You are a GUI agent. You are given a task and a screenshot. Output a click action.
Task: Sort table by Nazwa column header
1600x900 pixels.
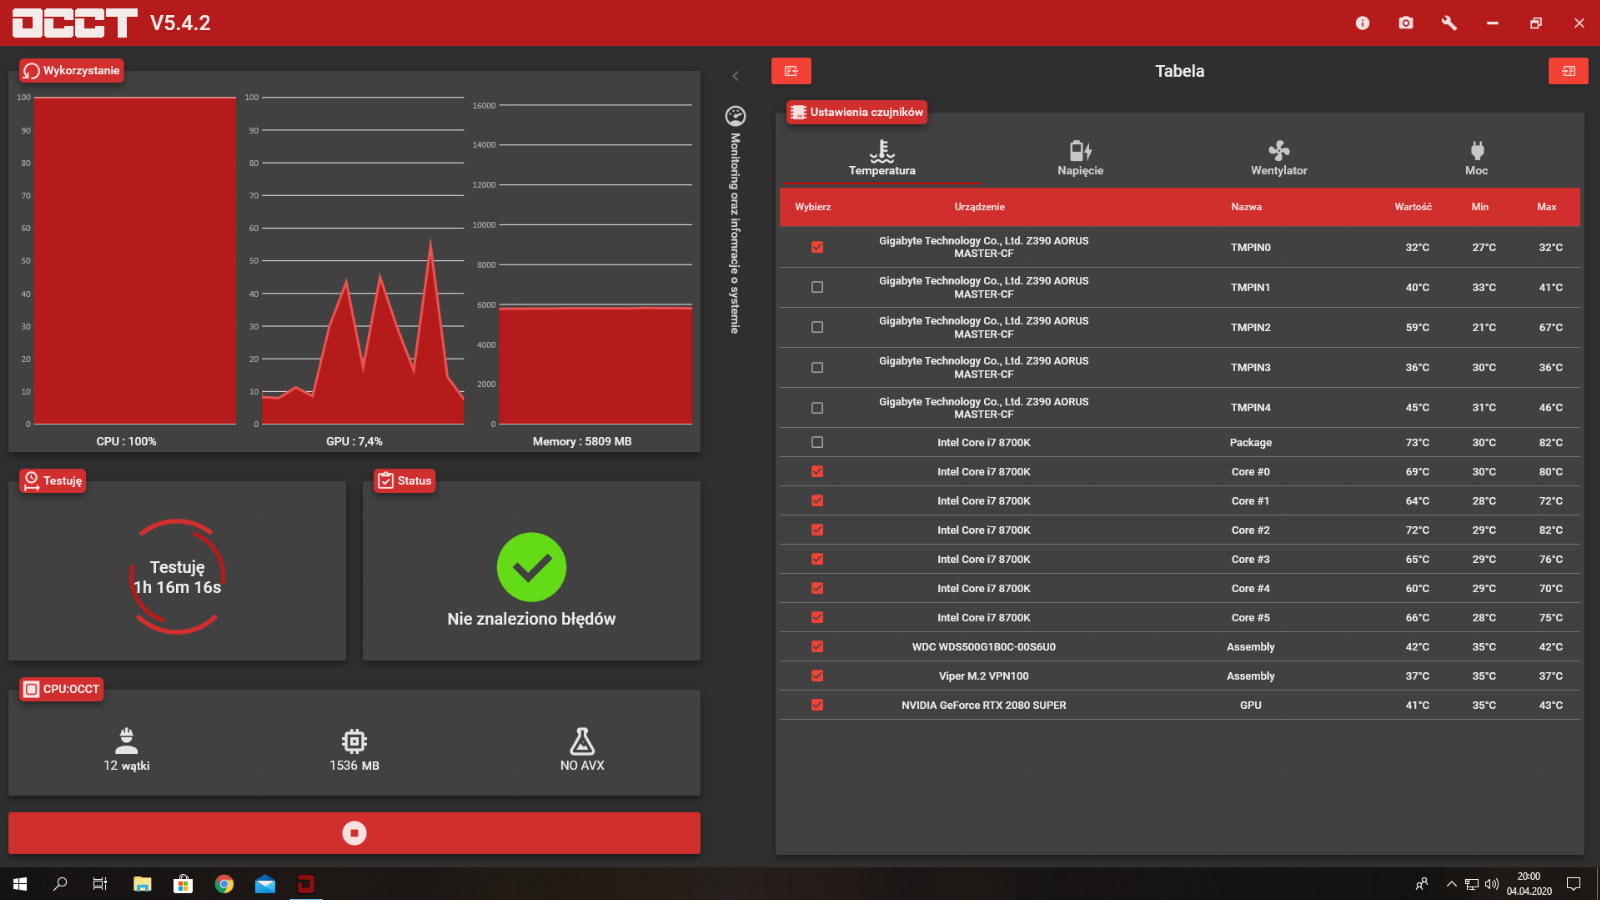point(1246,207)
